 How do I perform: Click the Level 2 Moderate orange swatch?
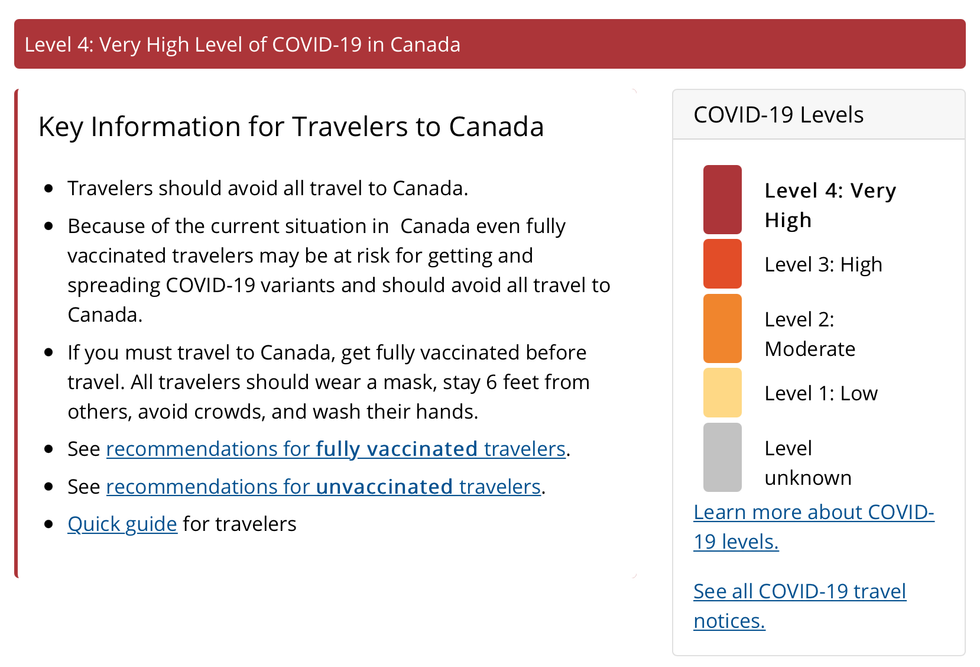(x=722, y=328)
